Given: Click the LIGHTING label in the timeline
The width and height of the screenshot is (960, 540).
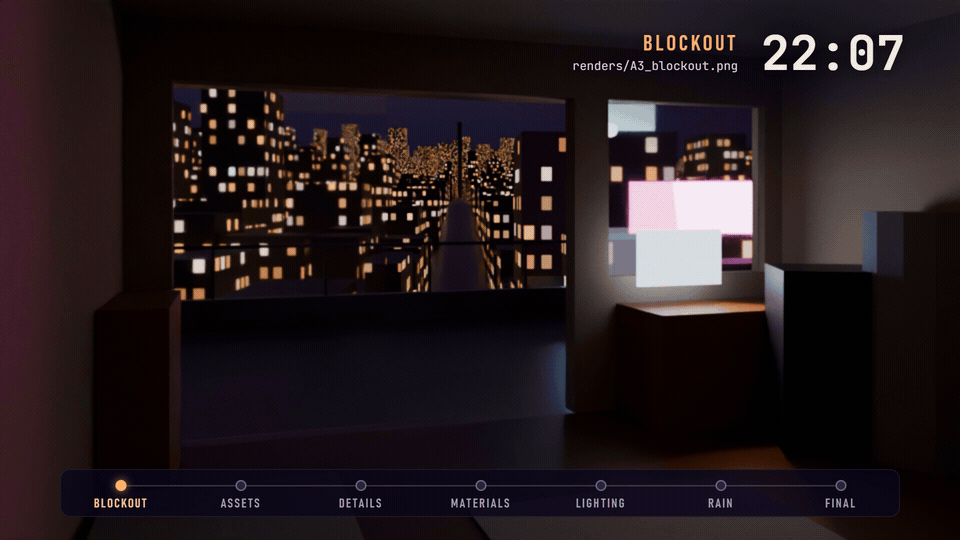Looking at the screenshot, I should [x=601, y=503].
